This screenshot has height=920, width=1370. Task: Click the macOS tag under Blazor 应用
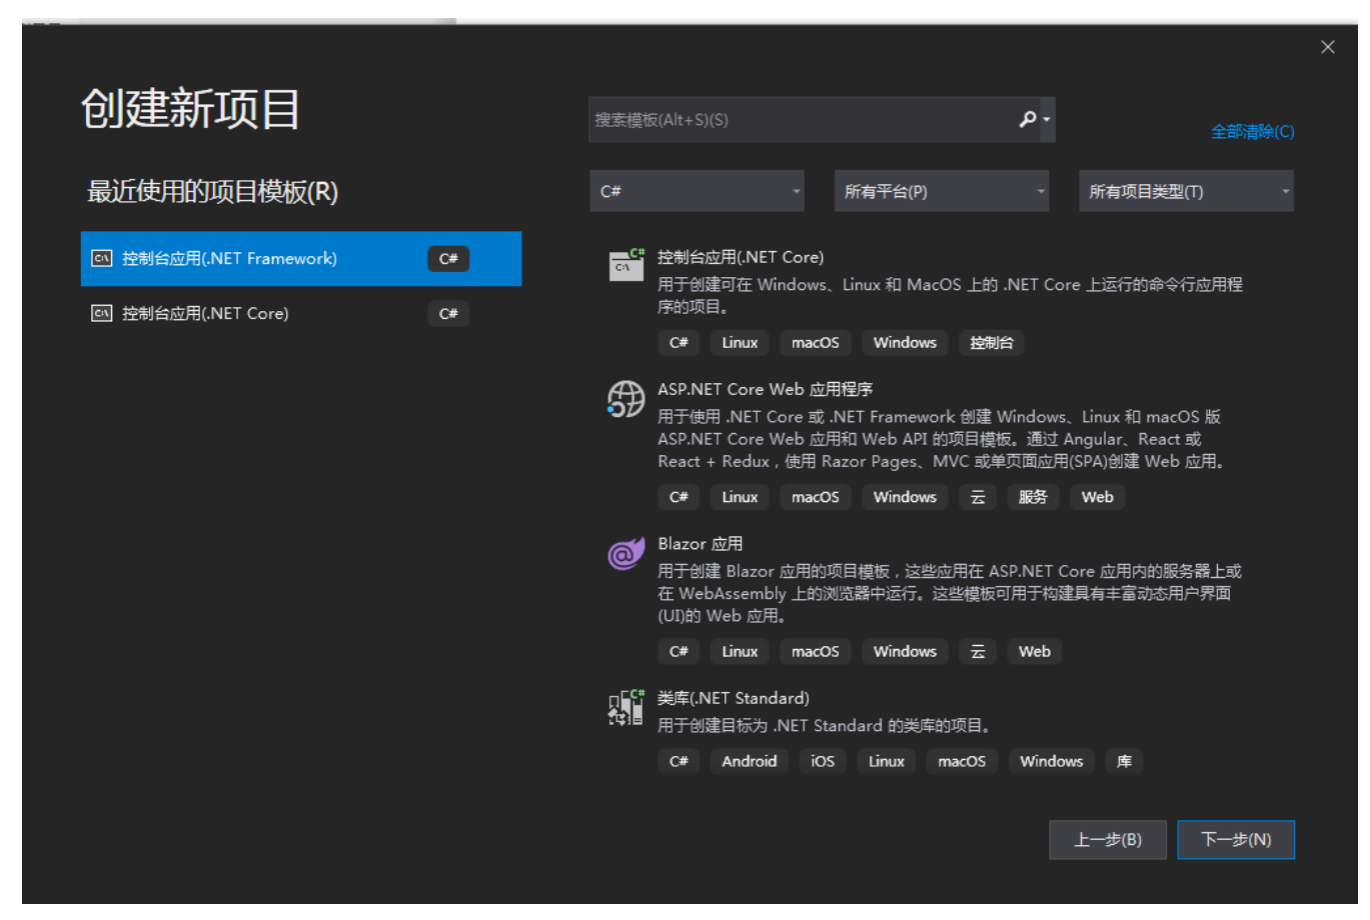(815, 652)
